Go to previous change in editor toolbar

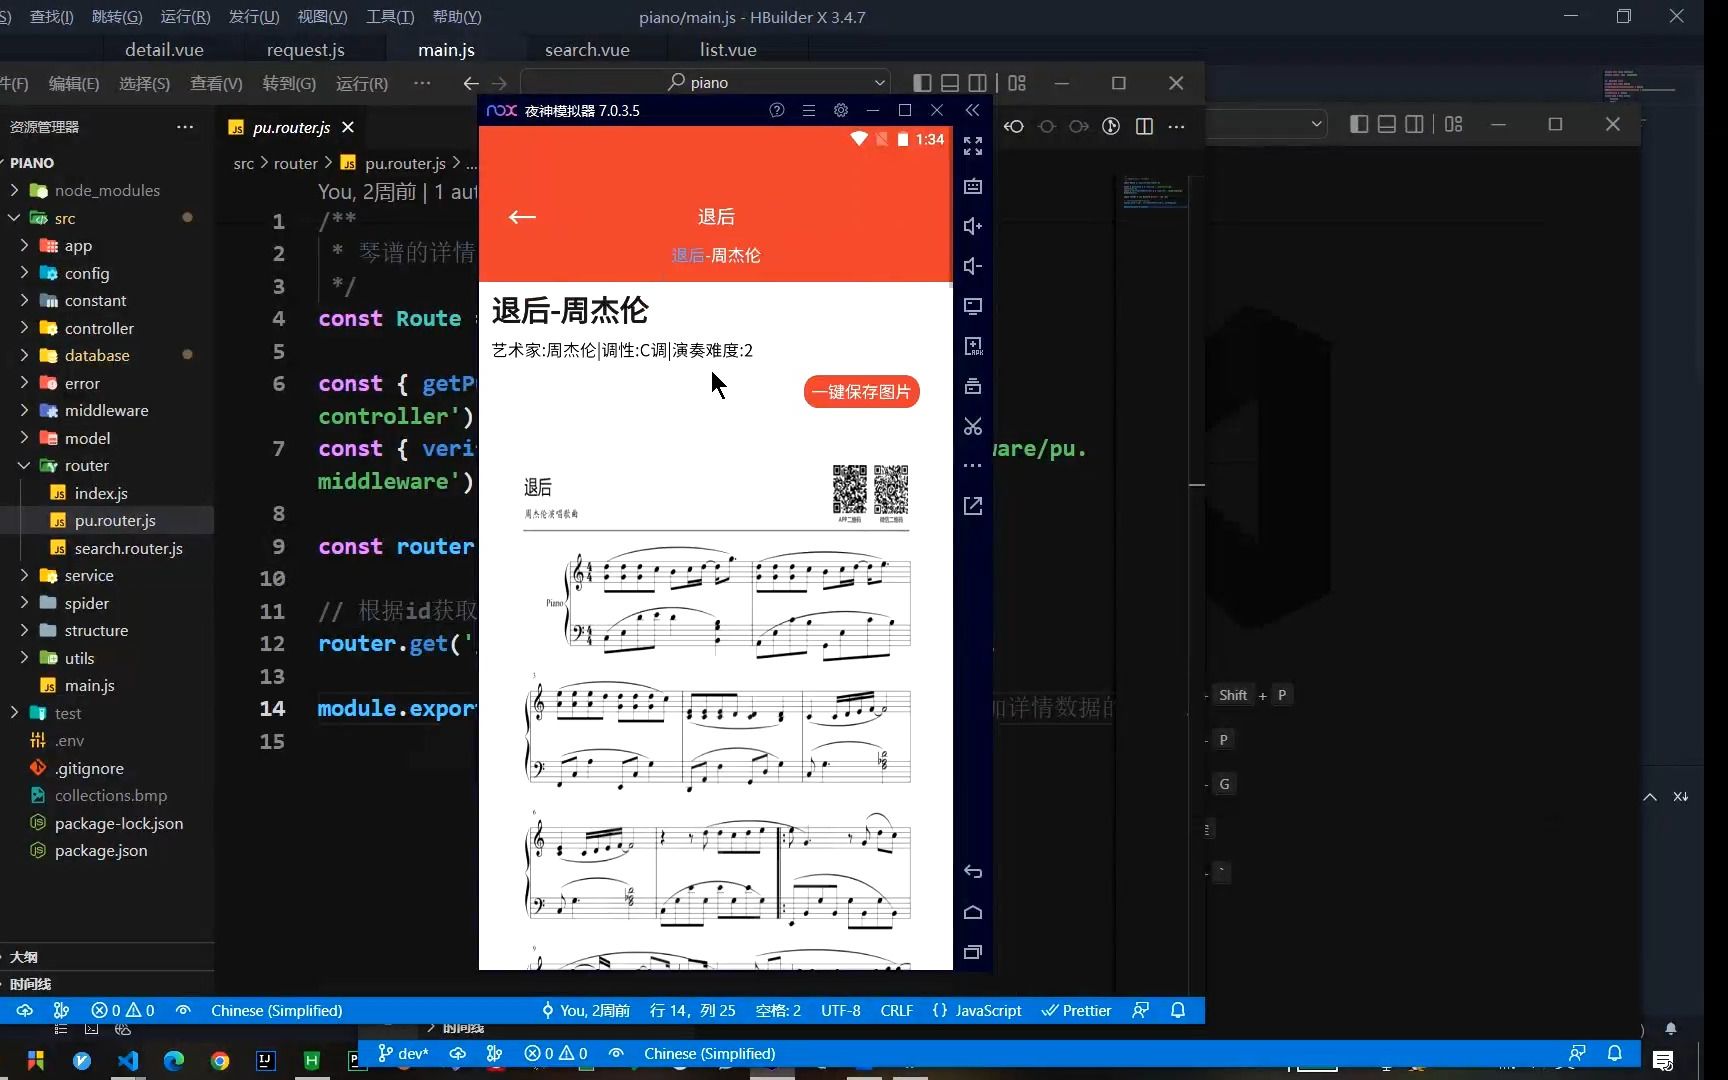click(x=1014, y=126)
